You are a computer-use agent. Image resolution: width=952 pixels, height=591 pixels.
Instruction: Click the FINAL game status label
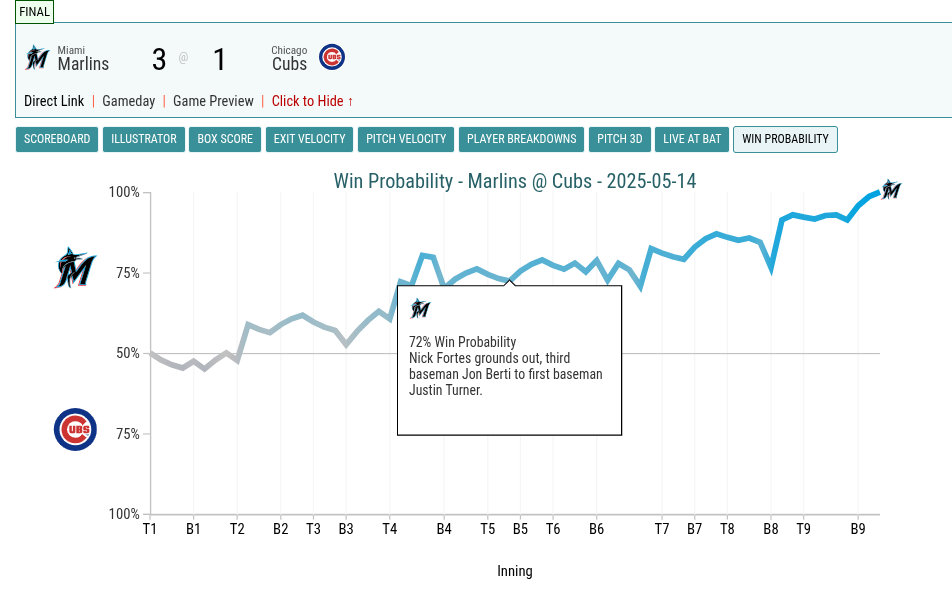coord(35,12)
